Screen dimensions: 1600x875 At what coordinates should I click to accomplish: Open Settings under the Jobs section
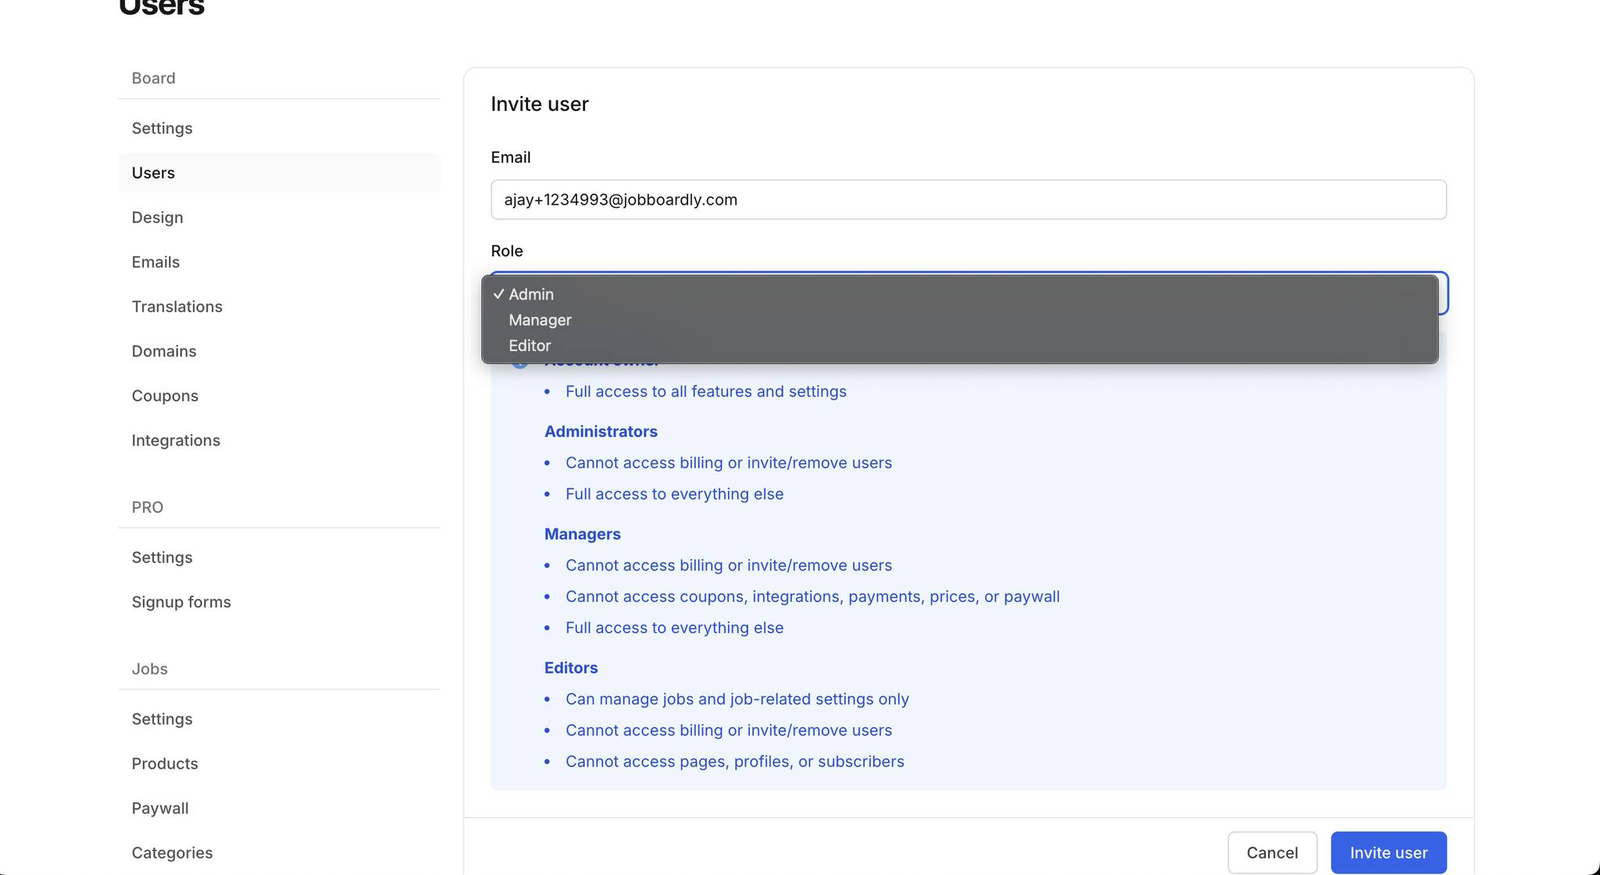[x=162, y=719]
